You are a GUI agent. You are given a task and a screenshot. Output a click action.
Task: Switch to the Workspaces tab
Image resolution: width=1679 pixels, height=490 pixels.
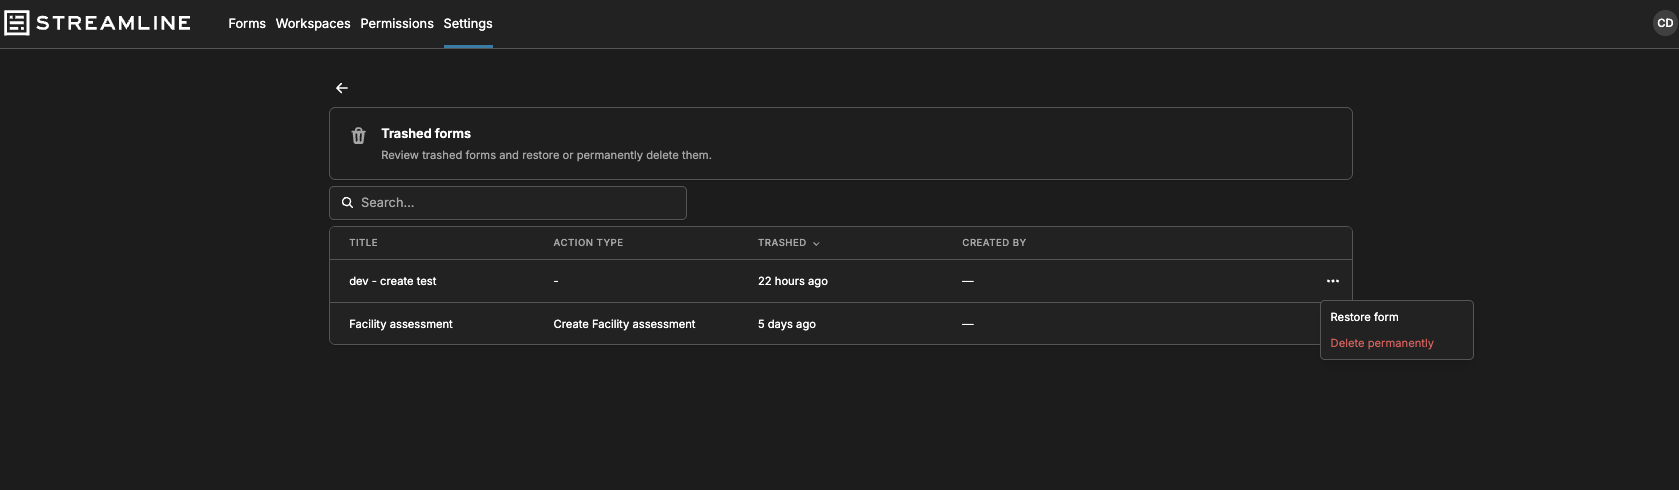[313, 23]
